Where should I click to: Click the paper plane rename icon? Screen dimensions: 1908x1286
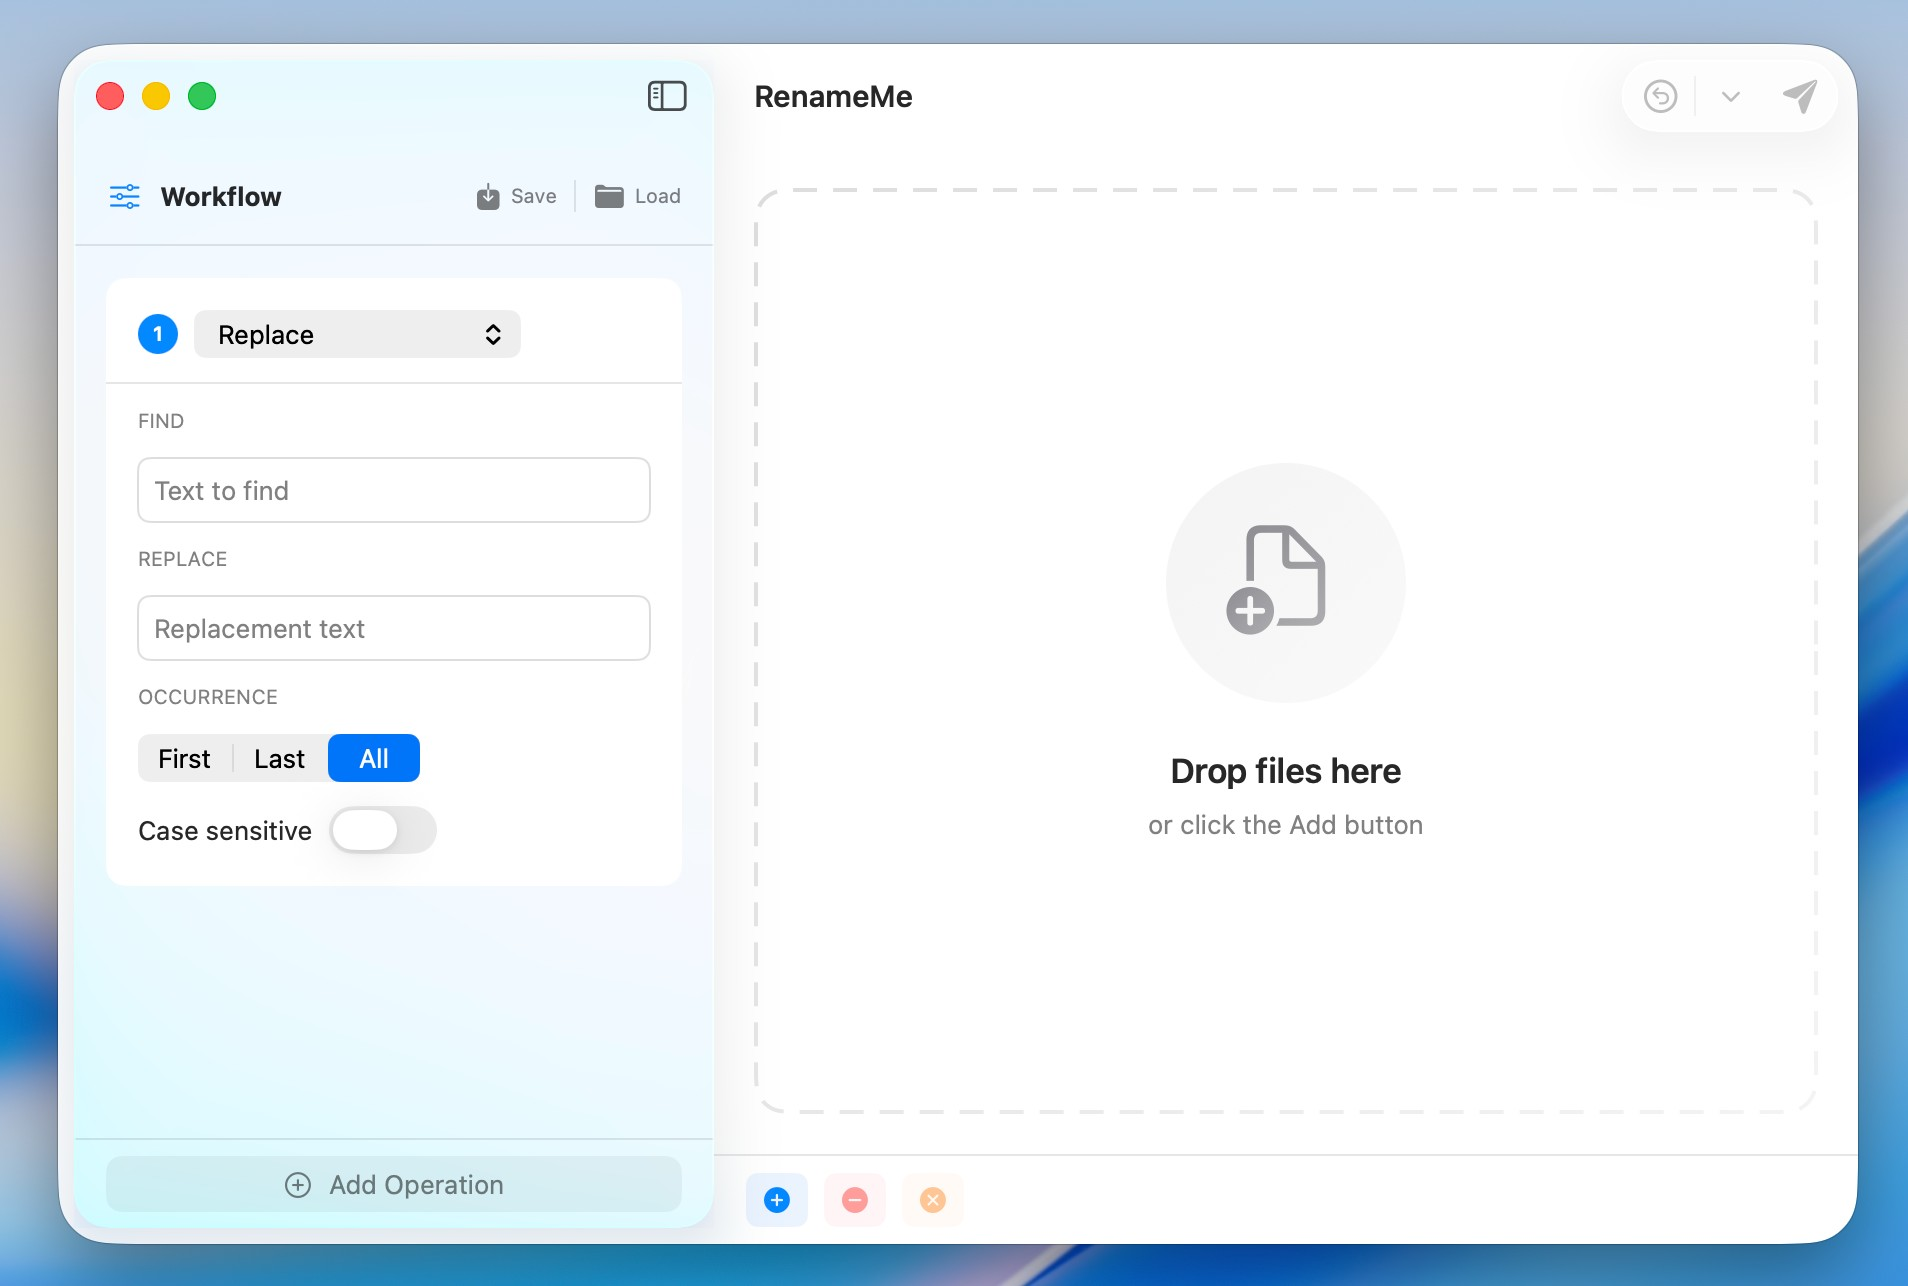(x=1797, y=95)
